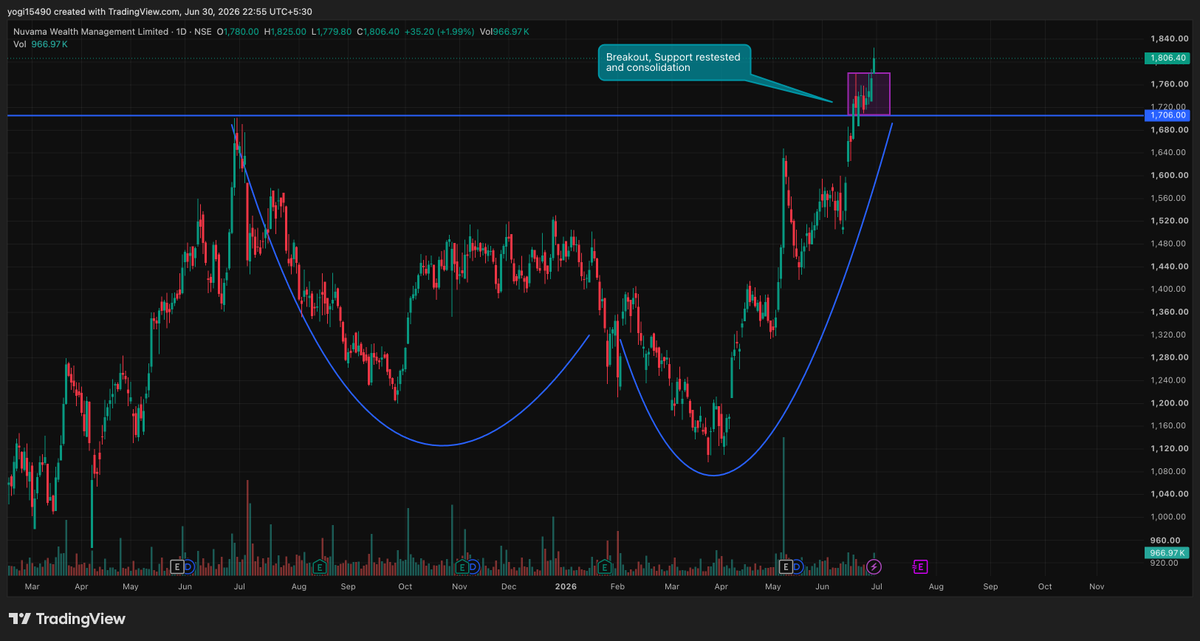Click the white earnings E marker near May 2026

coord(786,566)
